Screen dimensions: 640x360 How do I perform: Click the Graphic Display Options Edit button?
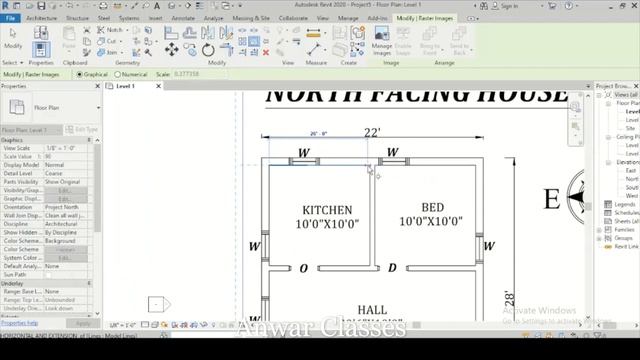tap(65, 199)
